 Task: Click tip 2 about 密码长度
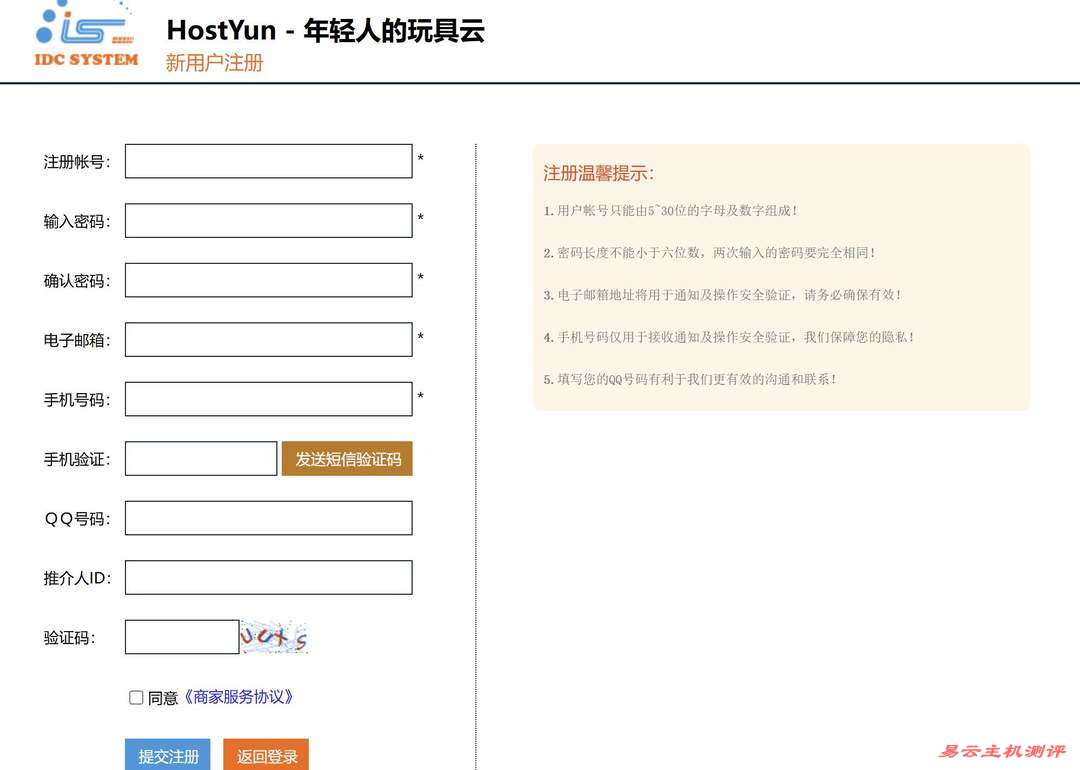point(709,253)
